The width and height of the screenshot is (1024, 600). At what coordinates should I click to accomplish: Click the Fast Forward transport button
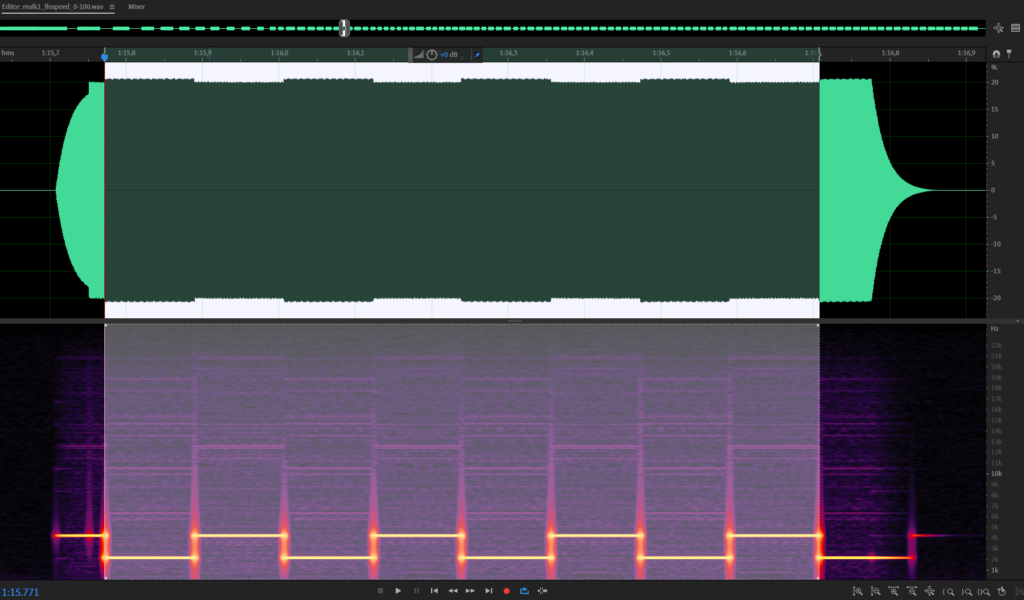coord(470,591)
